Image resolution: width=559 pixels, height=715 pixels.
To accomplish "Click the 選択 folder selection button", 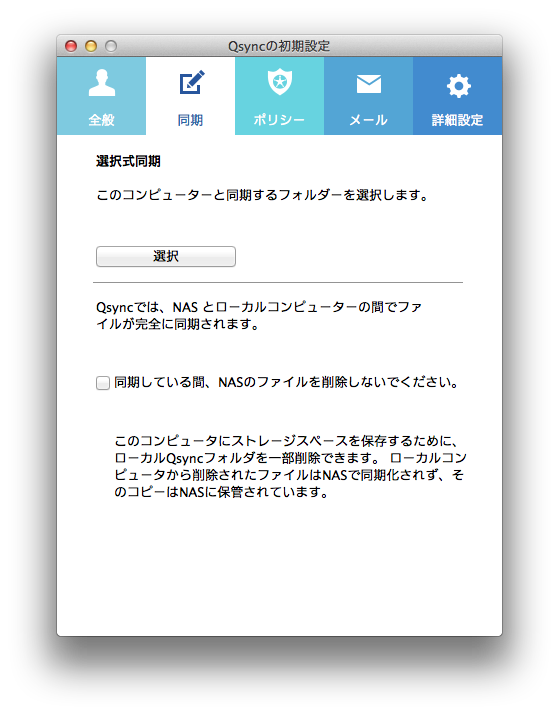I will (166, 256).
